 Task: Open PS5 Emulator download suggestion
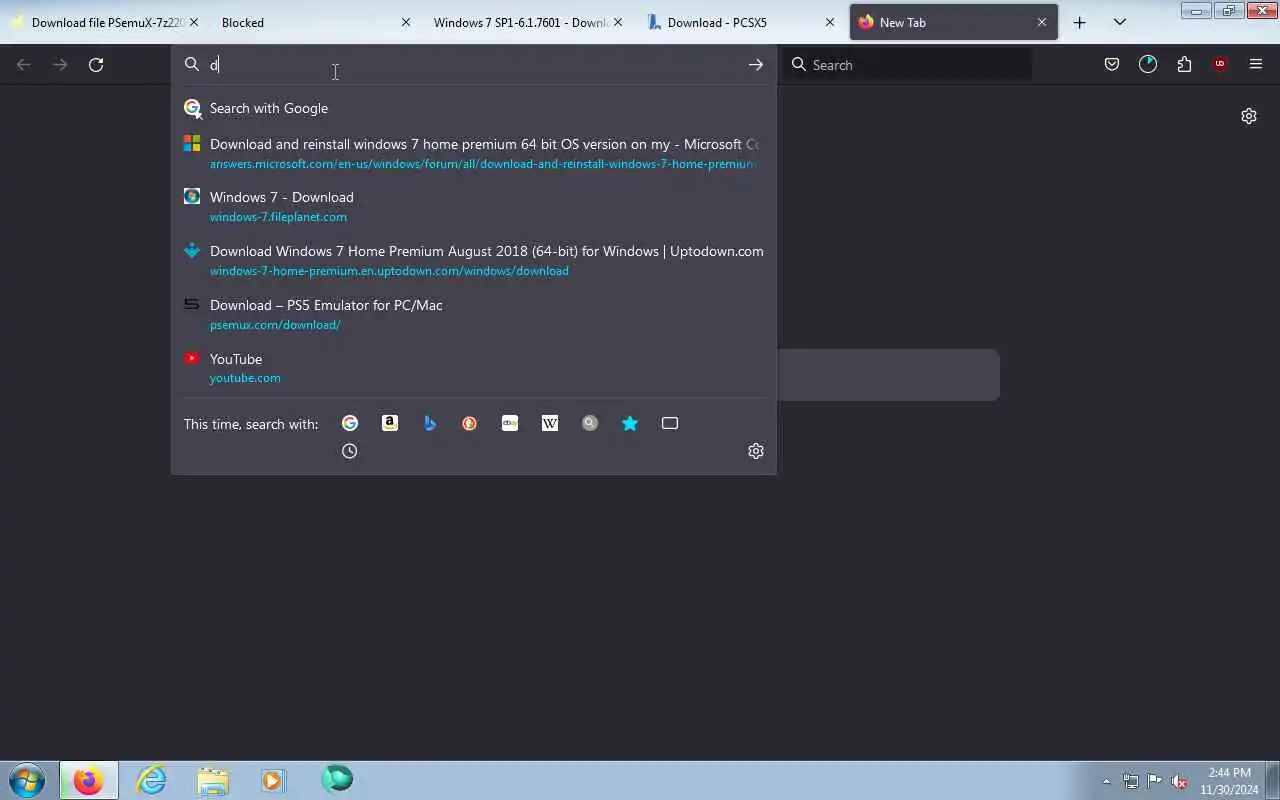[473, 314]
